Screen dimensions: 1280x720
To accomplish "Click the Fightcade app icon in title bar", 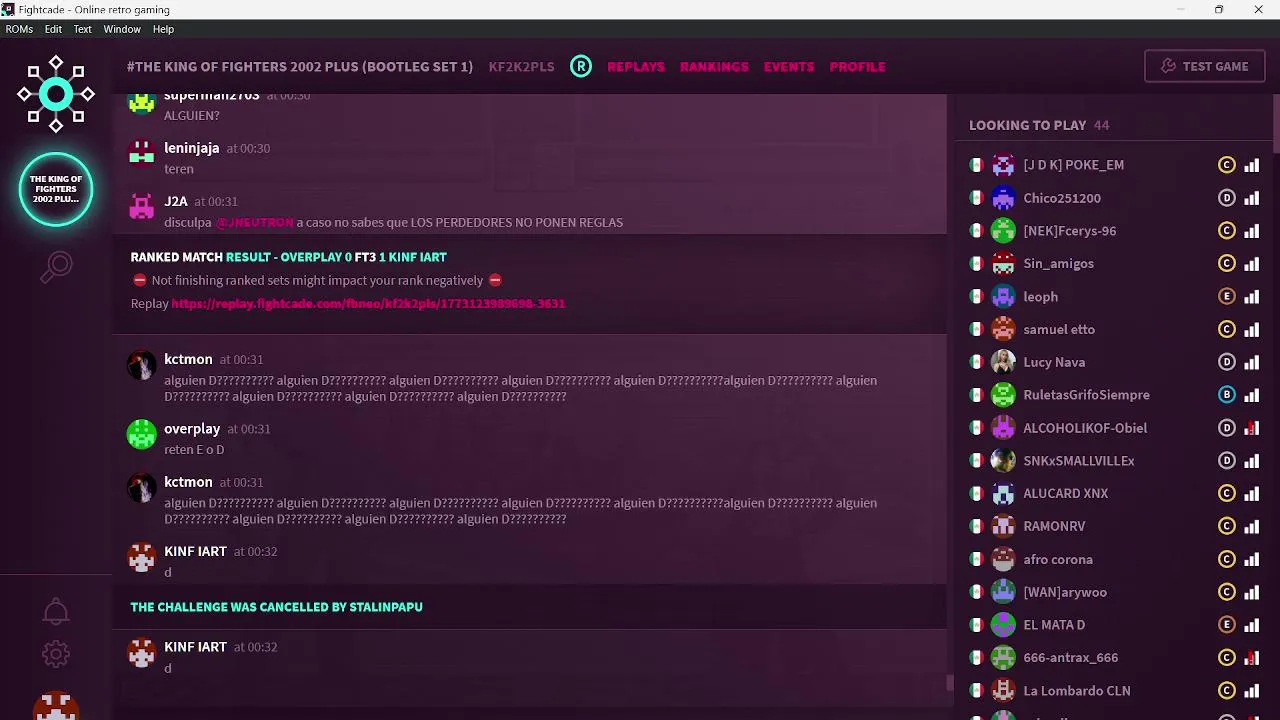I will (x=8, y=9).
